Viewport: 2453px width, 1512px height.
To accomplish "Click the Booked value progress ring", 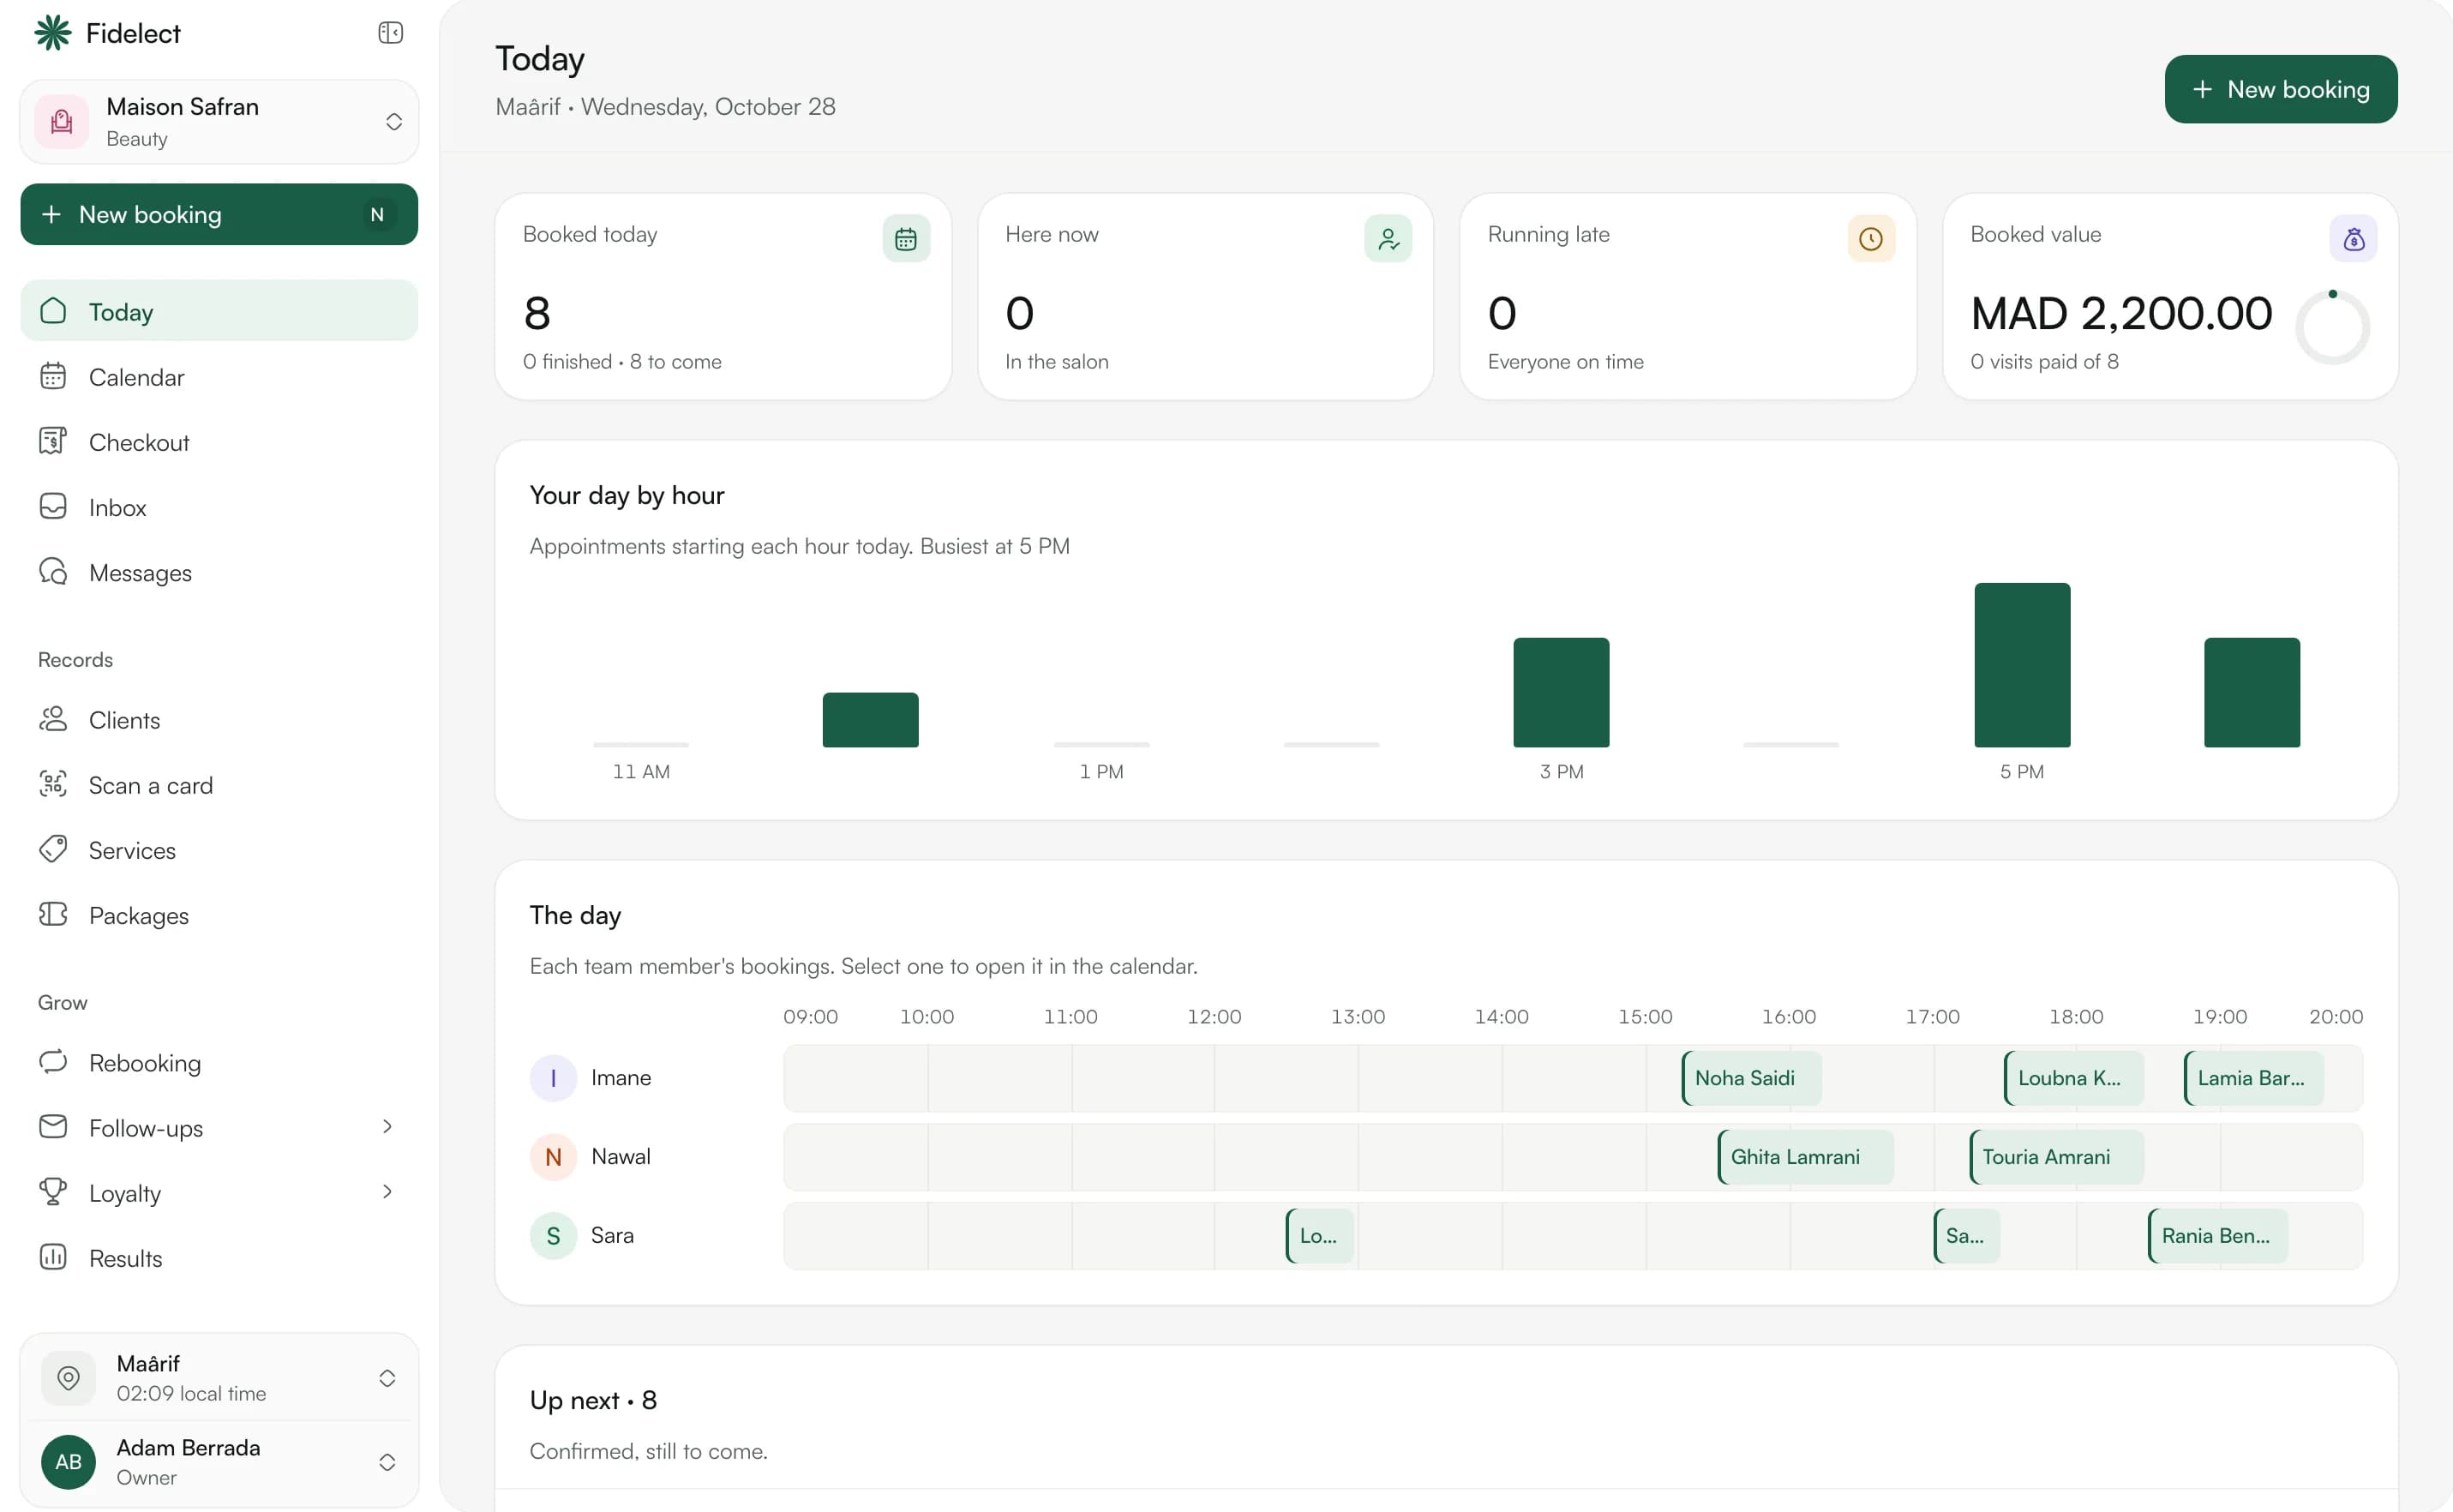I will (x=2332, y=327).
